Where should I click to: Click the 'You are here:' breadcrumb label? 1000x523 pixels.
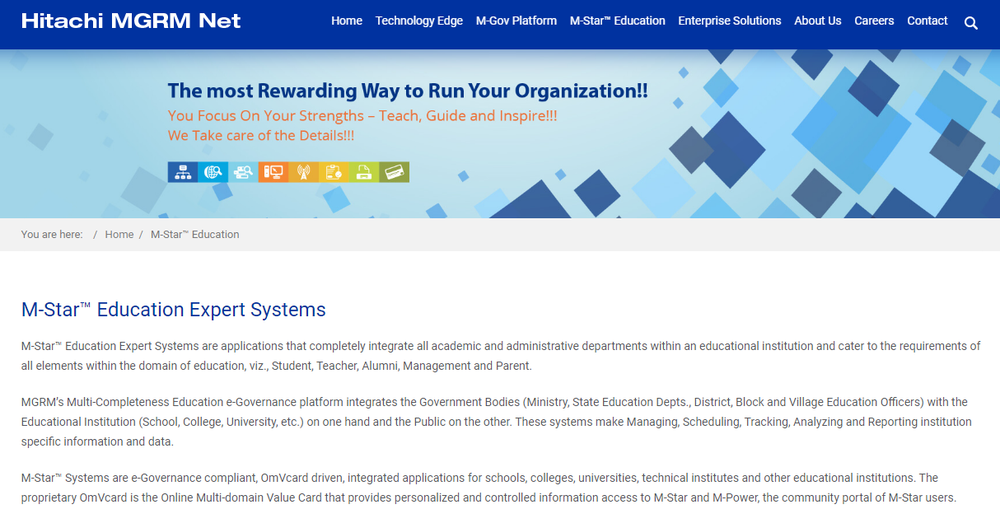[52, 235]
